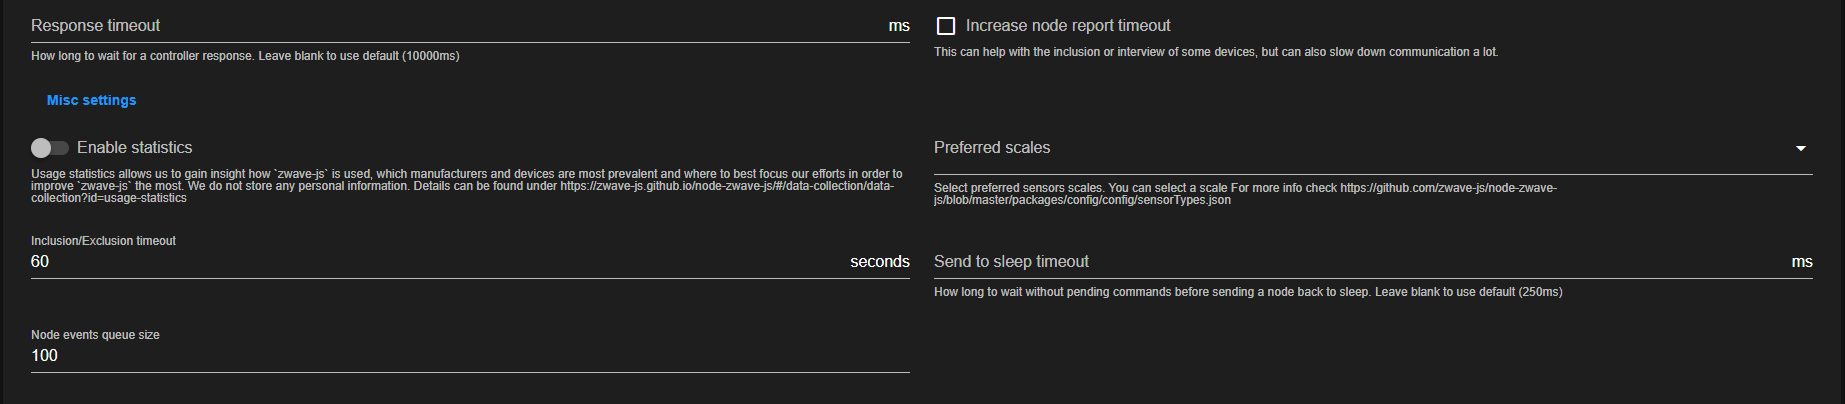Click the ms suffix of Send to sleep timeout
The width and height of the screenshot is (1845, 404).
click(1801, 262)
